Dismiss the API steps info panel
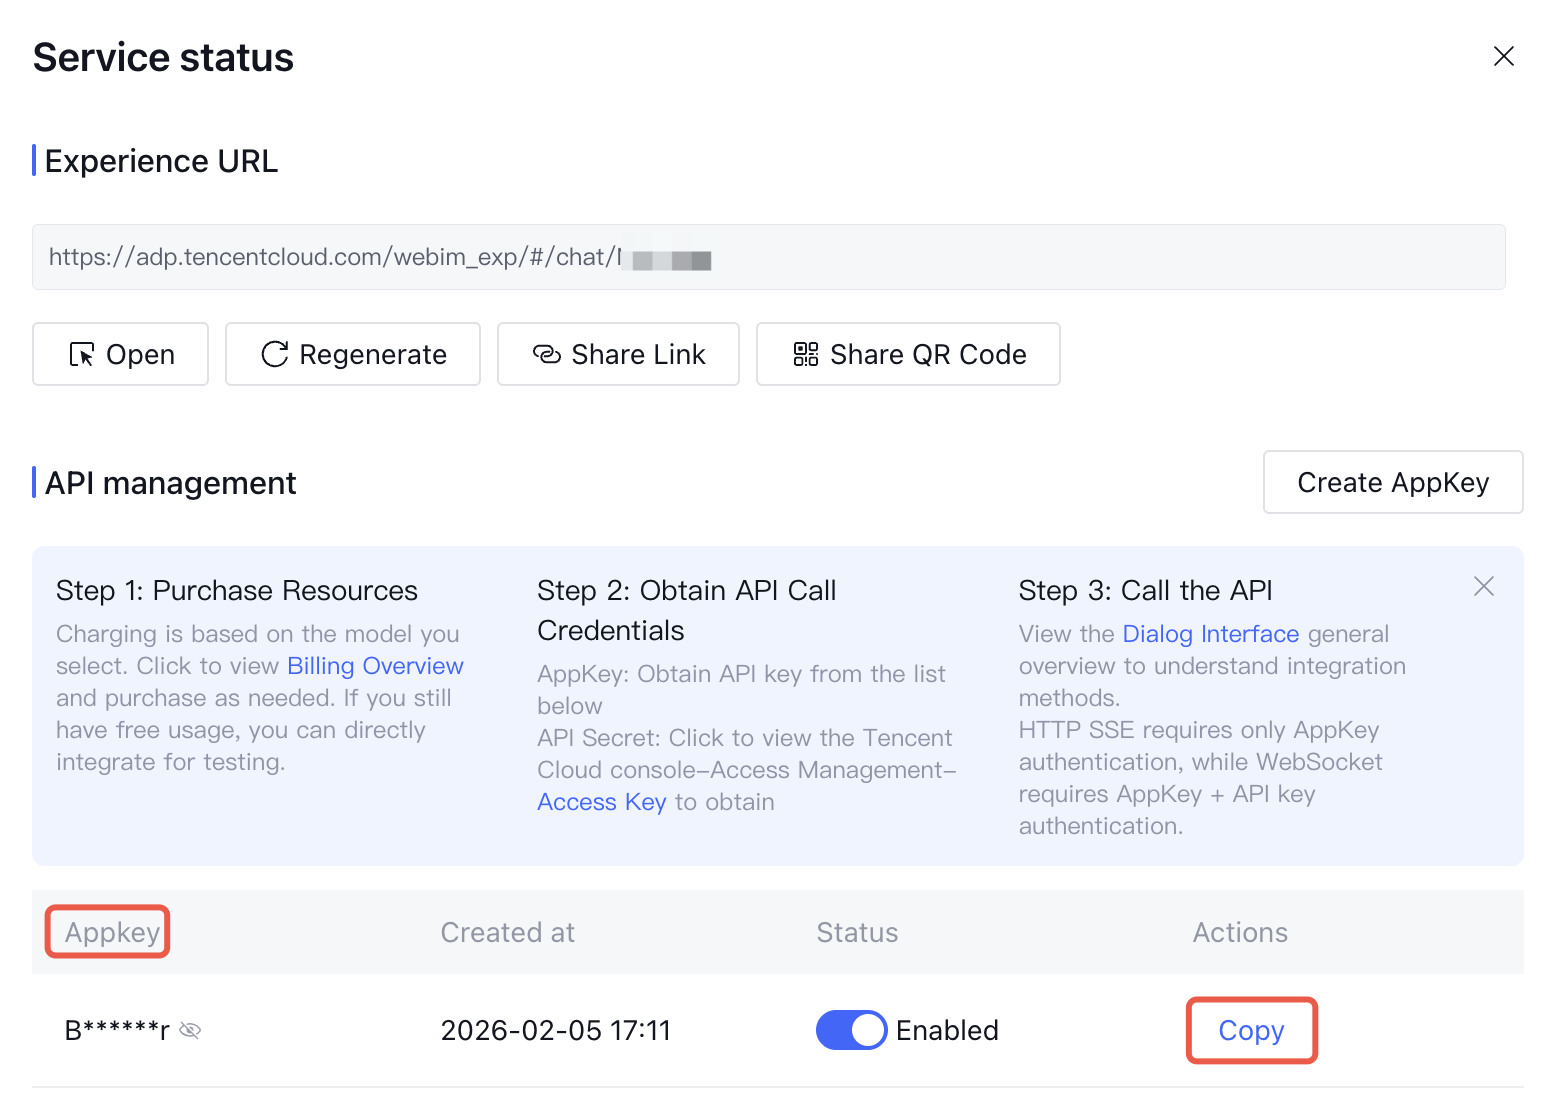This screenshot has width=1564, height=1108. click(1484, 587)
